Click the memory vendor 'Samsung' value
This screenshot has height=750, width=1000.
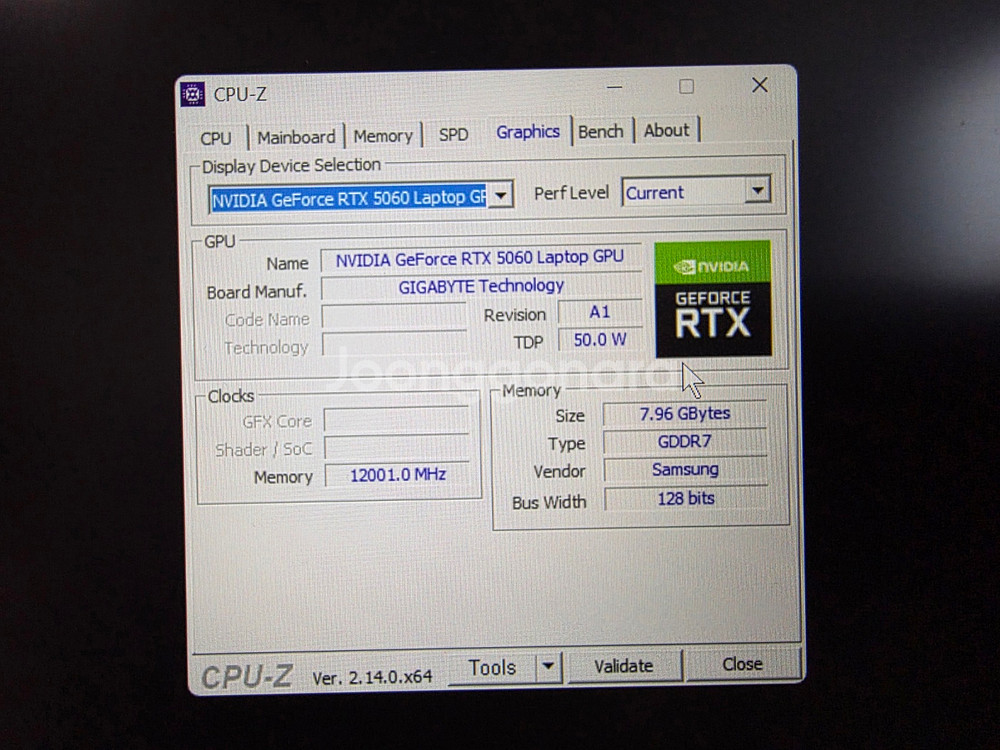[x=685, y=469]
